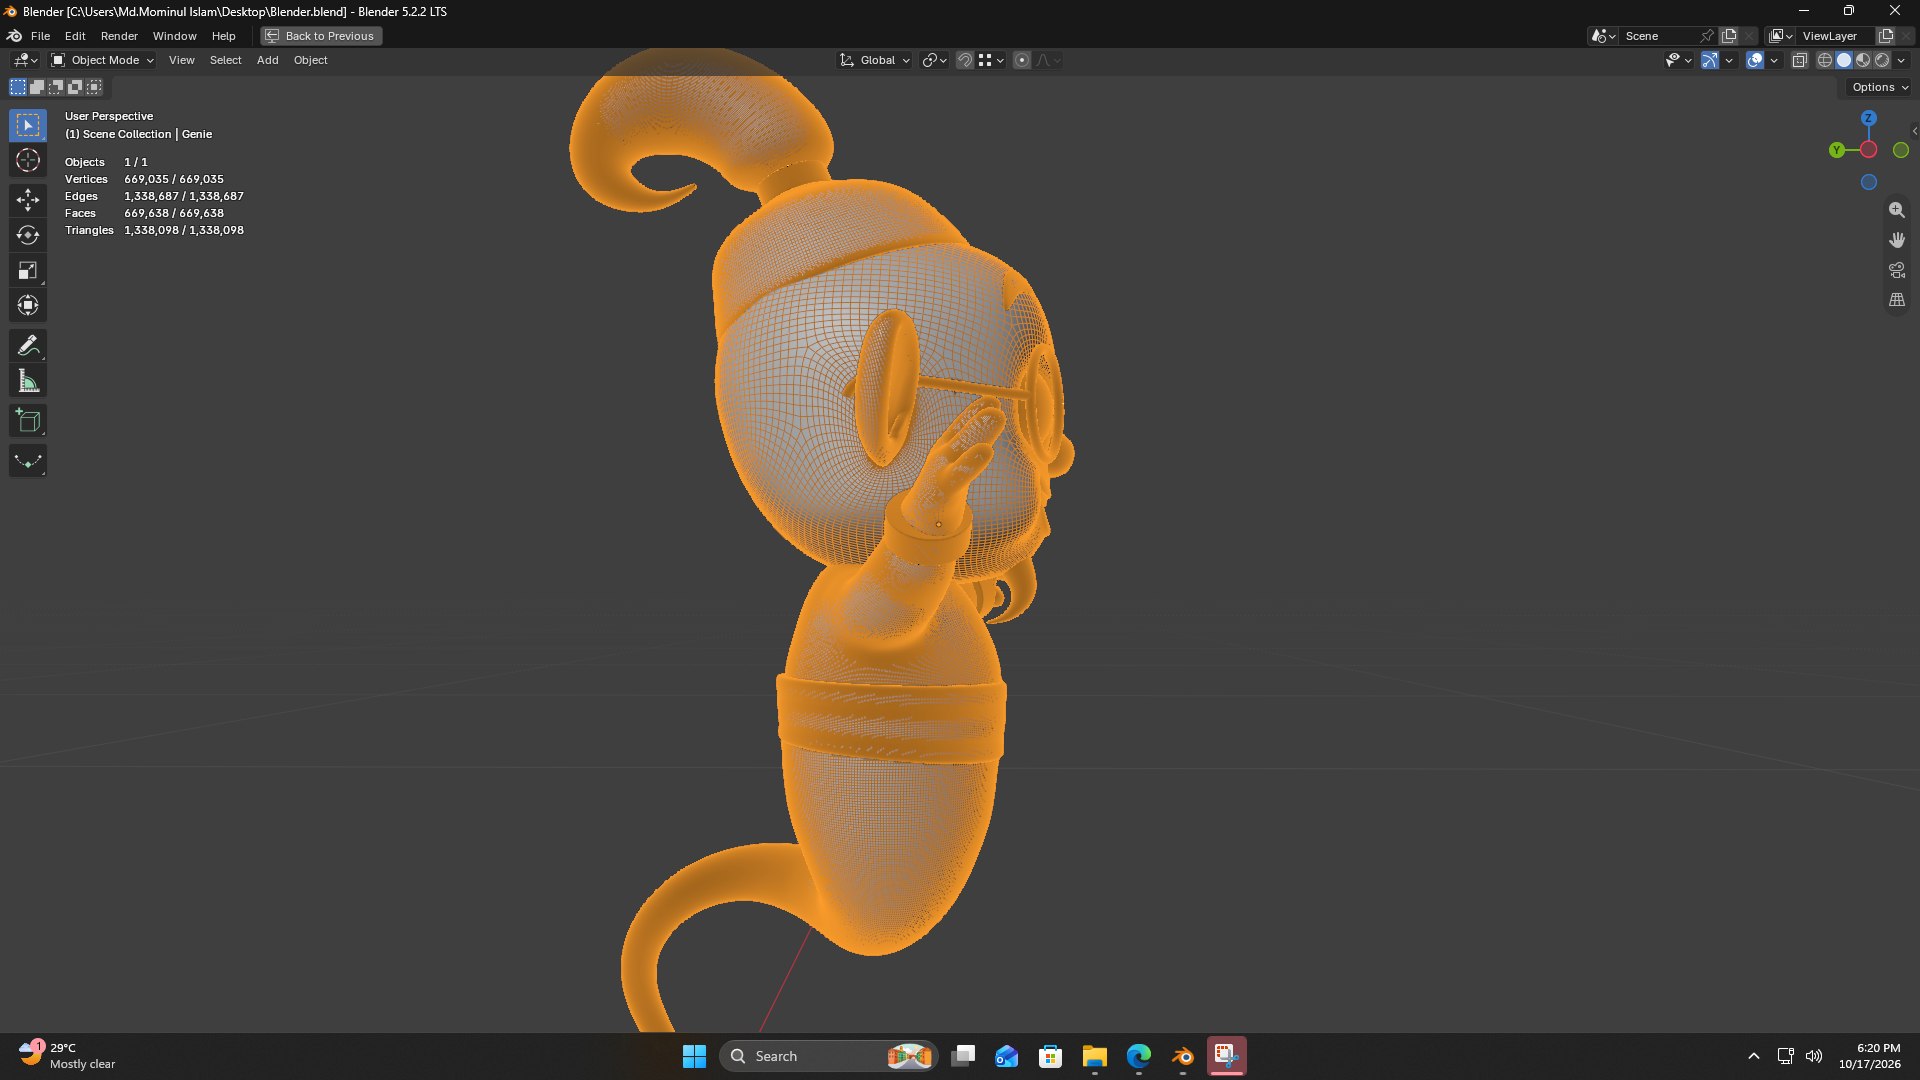Toggle the camera view icon

coord(1896,270)
